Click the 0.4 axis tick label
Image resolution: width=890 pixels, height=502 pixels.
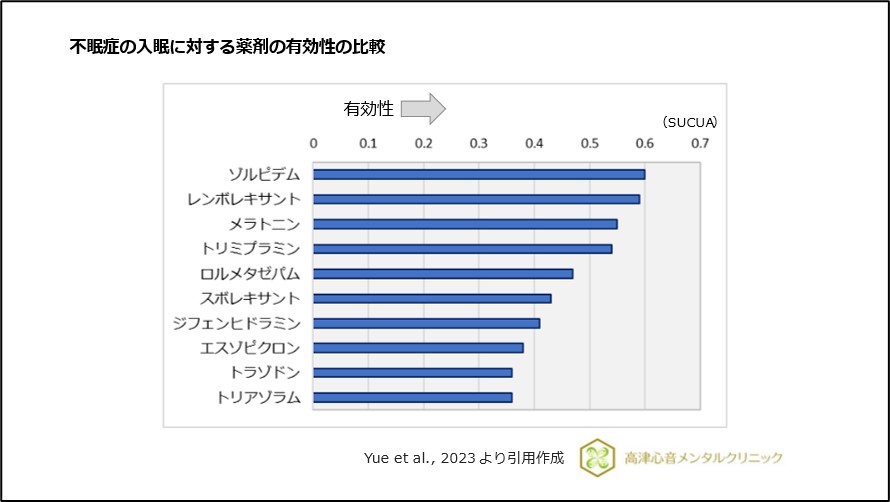[x=534, y=143]
